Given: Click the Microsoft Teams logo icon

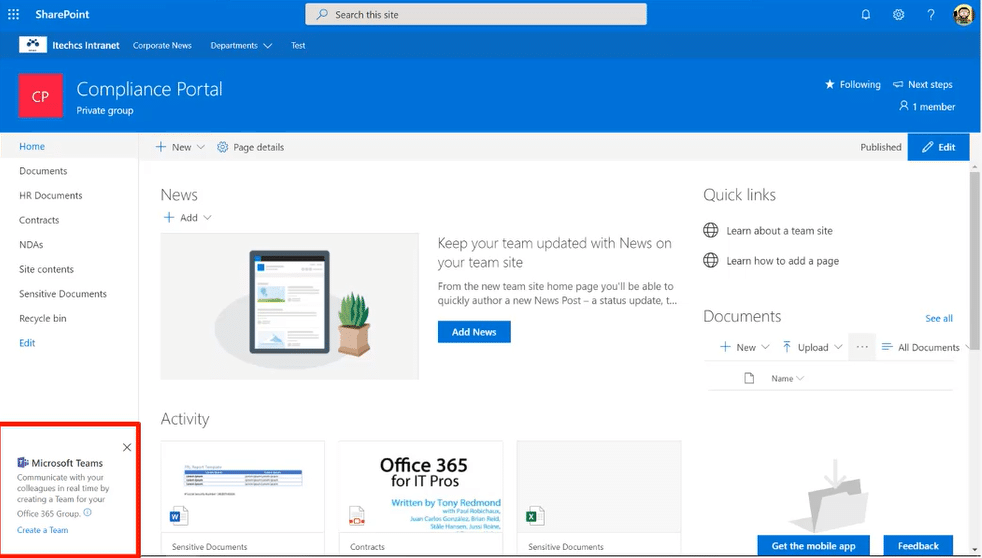Looking at the screenshot, I should pos(23,463).
